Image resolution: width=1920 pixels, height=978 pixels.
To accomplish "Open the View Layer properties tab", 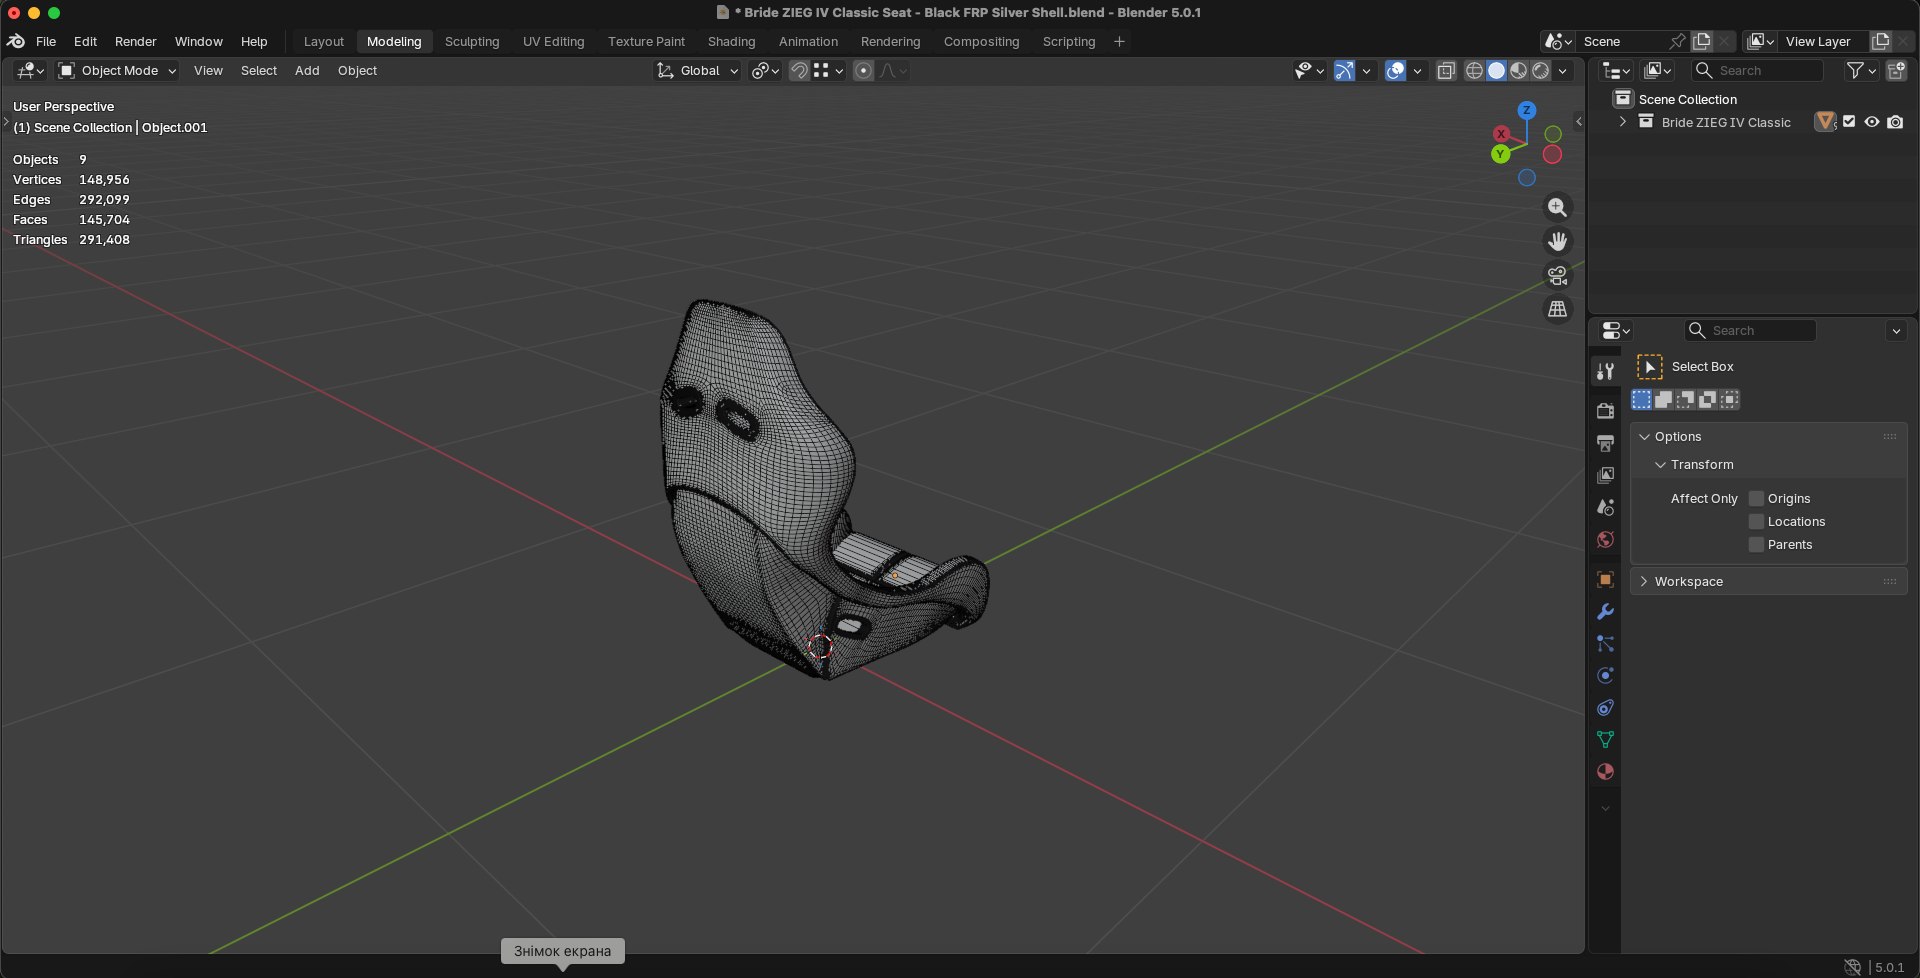I will click(1605, 475).
